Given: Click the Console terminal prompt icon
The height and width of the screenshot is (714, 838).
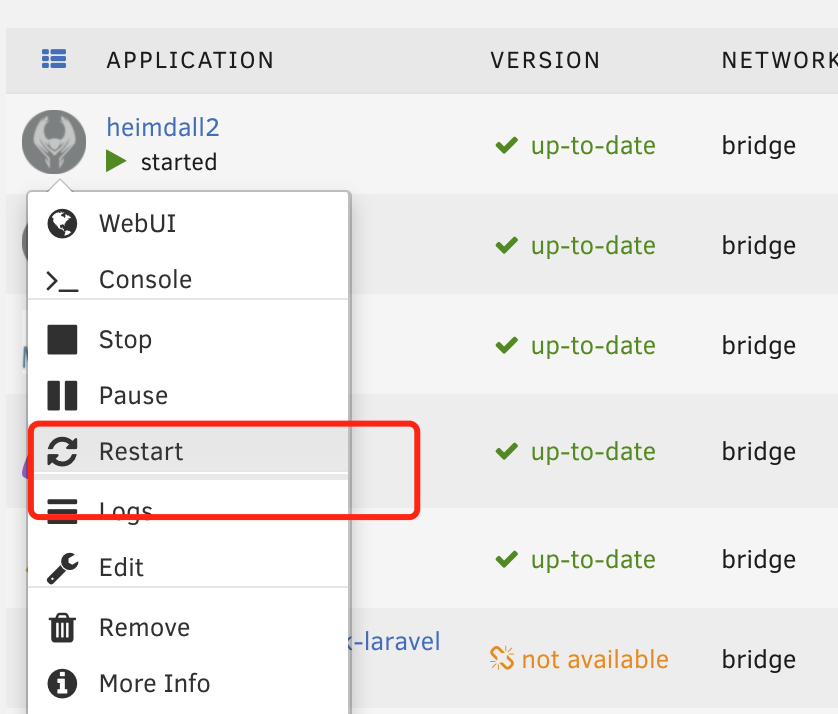Looking at the screenshot, I should click(62, 282).
